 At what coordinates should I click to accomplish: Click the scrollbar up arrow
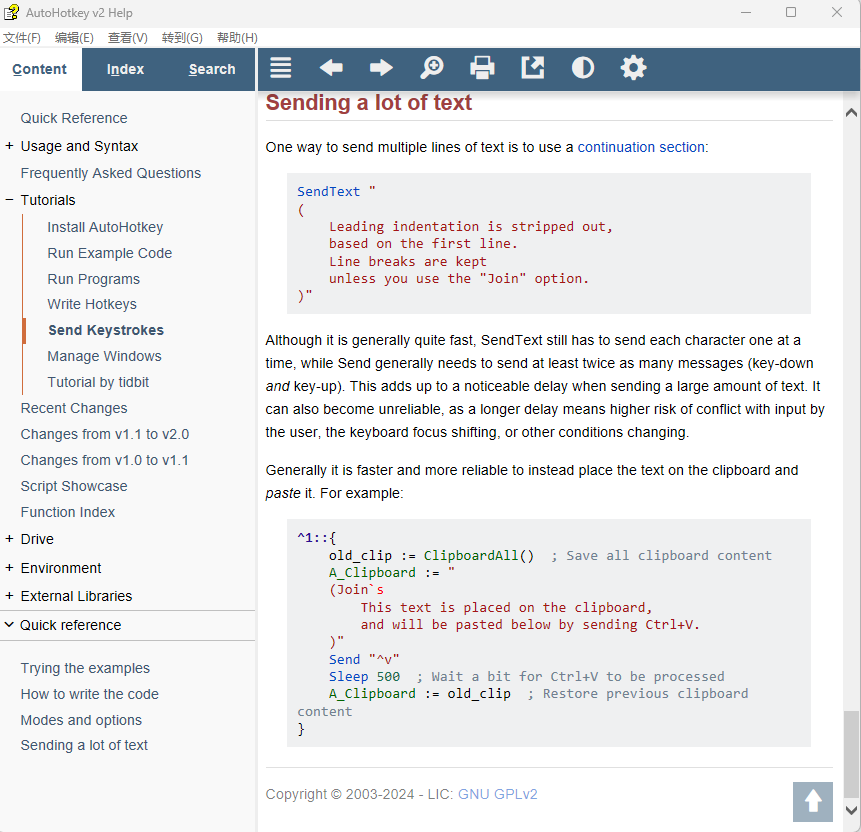pos(851,113)
